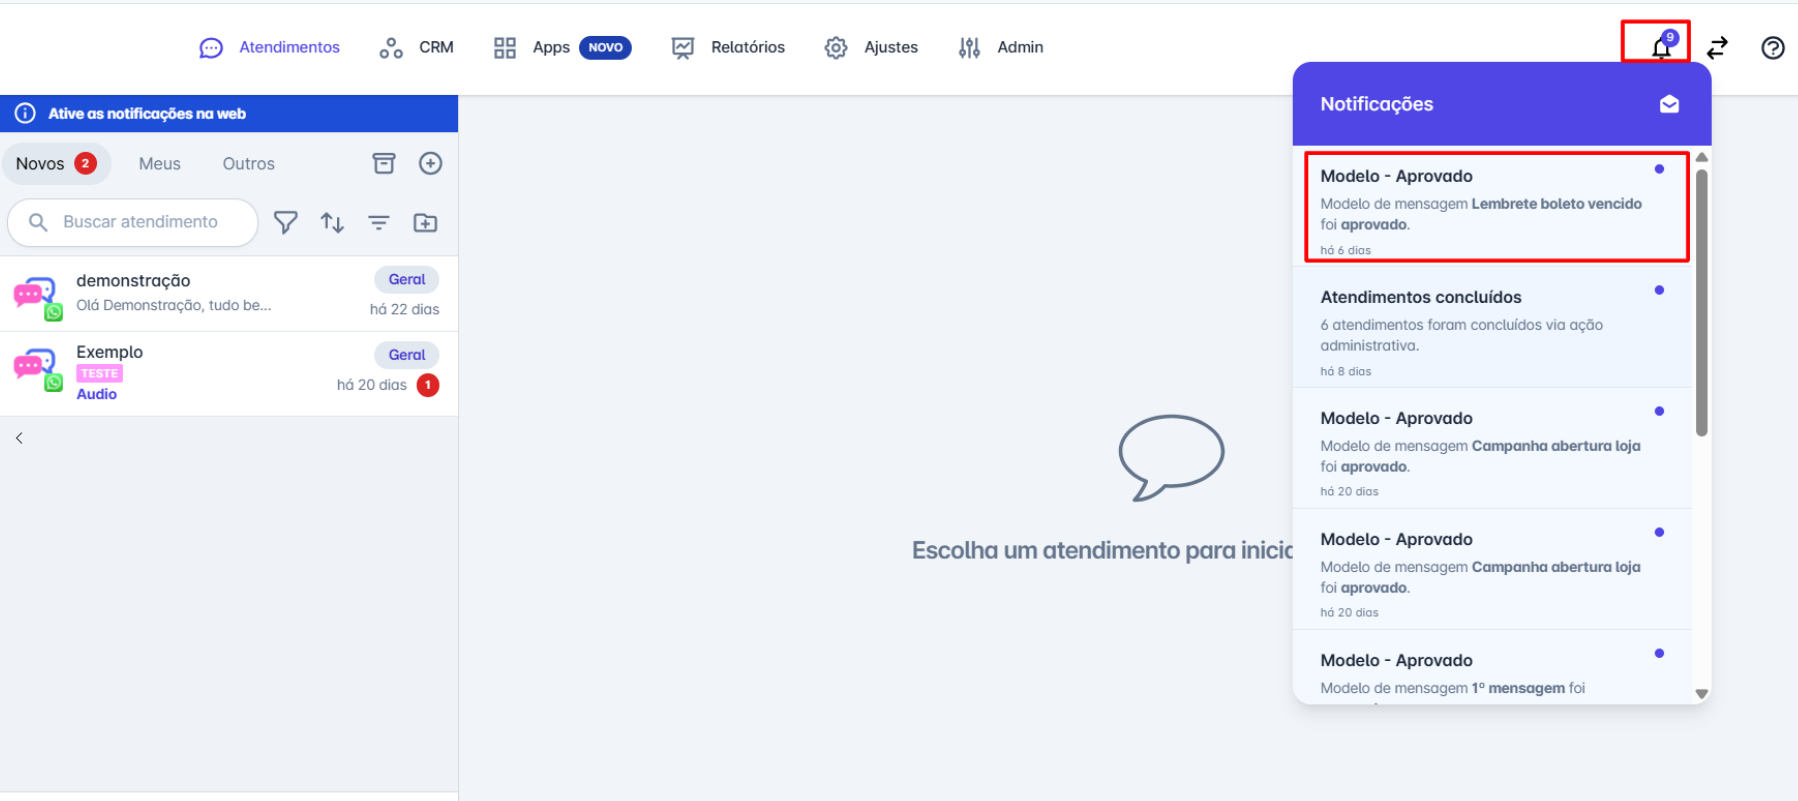Open the CRM menu

point(417,47)
